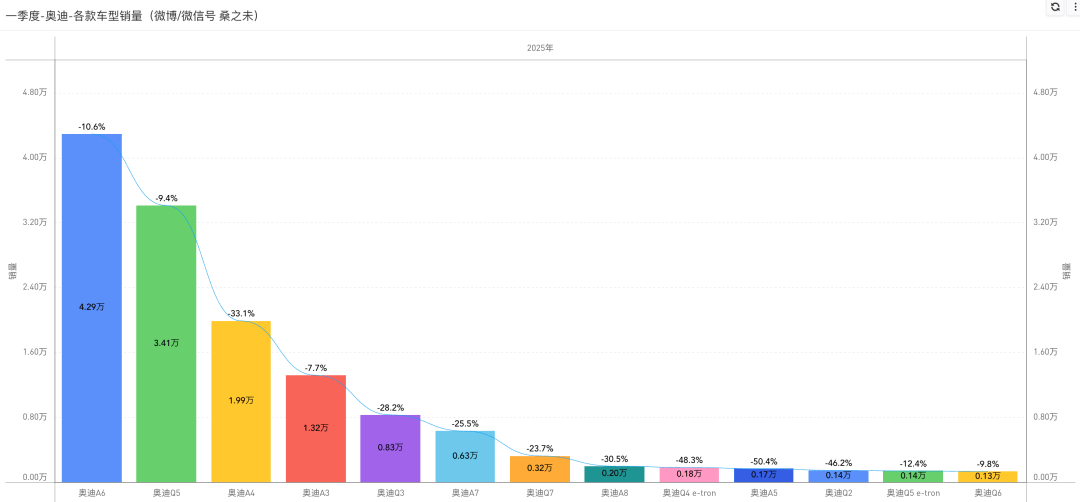1080x502 pixels.
Task: Select the dark blue 奥迪A5 bar
Action: (x=764, y=475)
